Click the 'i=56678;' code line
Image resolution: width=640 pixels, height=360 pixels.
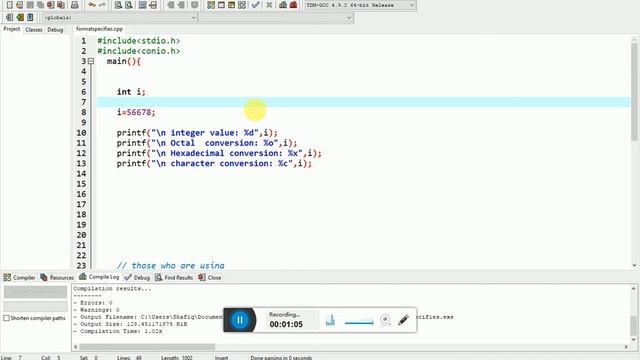pyautogui.click(x=136, y=112)
